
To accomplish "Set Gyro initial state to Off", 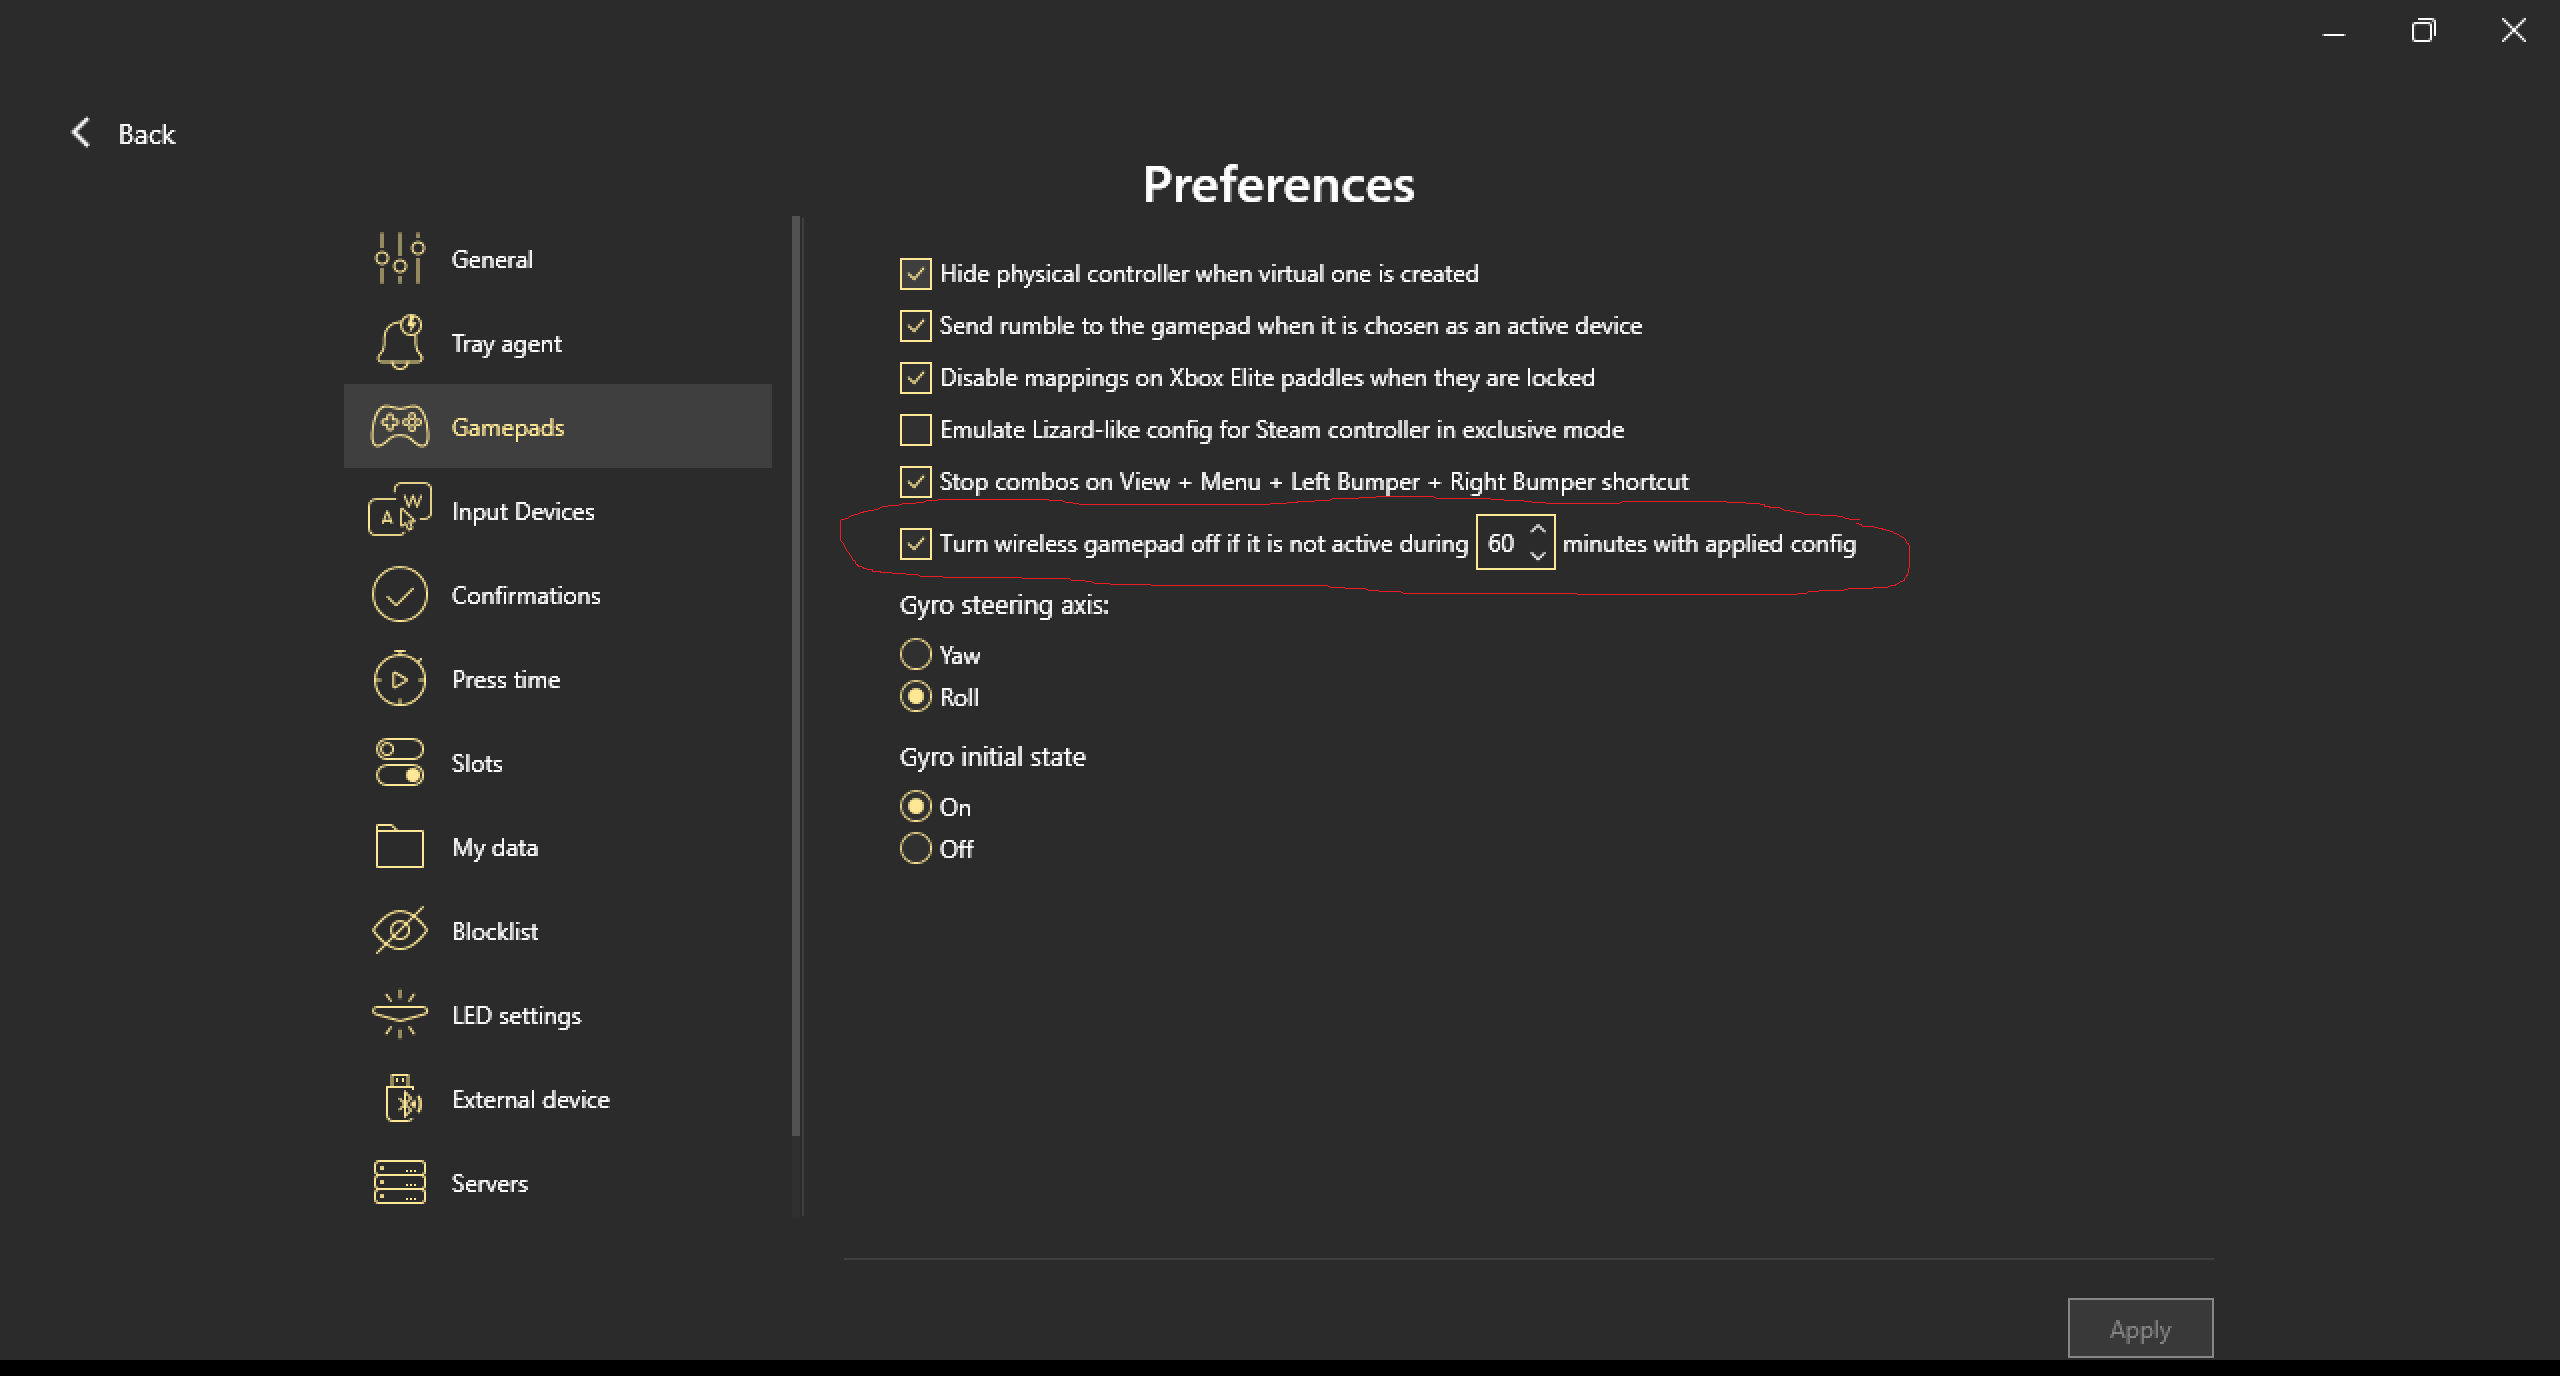I will point(915,849).
